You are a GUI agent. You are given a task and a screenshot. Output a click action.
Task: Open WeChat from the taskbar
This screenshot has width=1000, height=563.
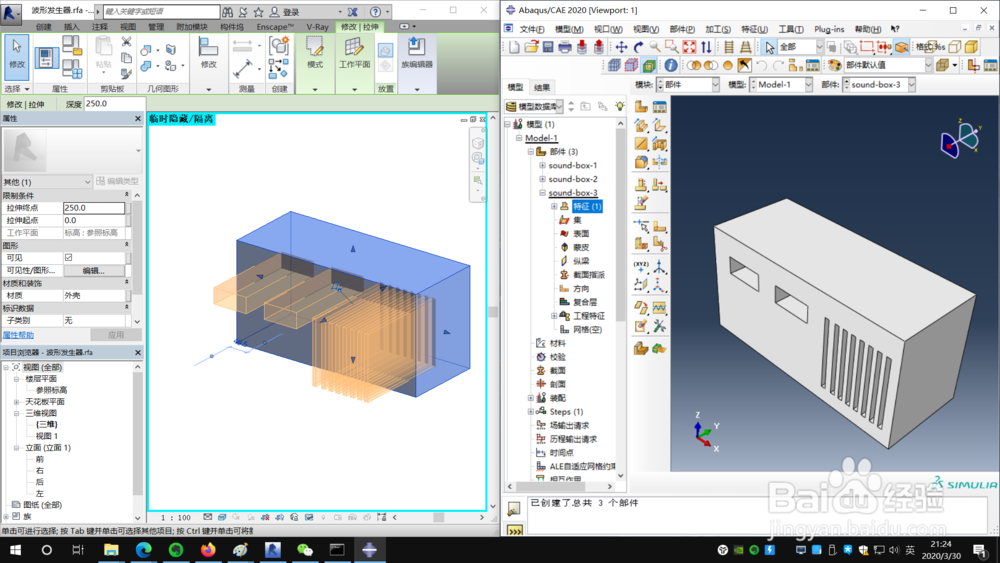pyautogui.click(x=305, y=550)
